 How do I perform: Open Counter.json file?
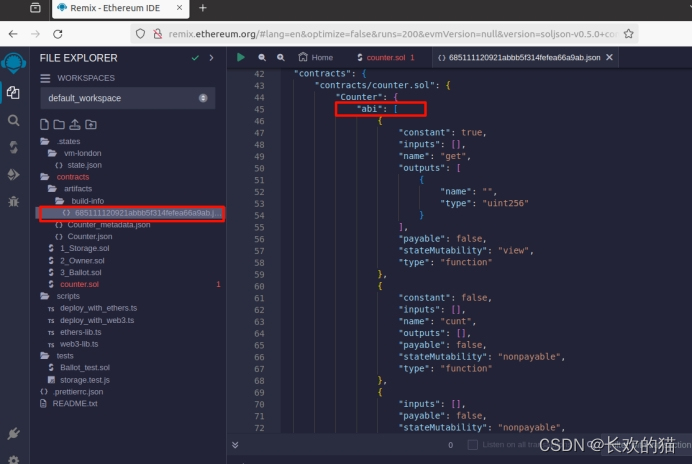[83, 237]
